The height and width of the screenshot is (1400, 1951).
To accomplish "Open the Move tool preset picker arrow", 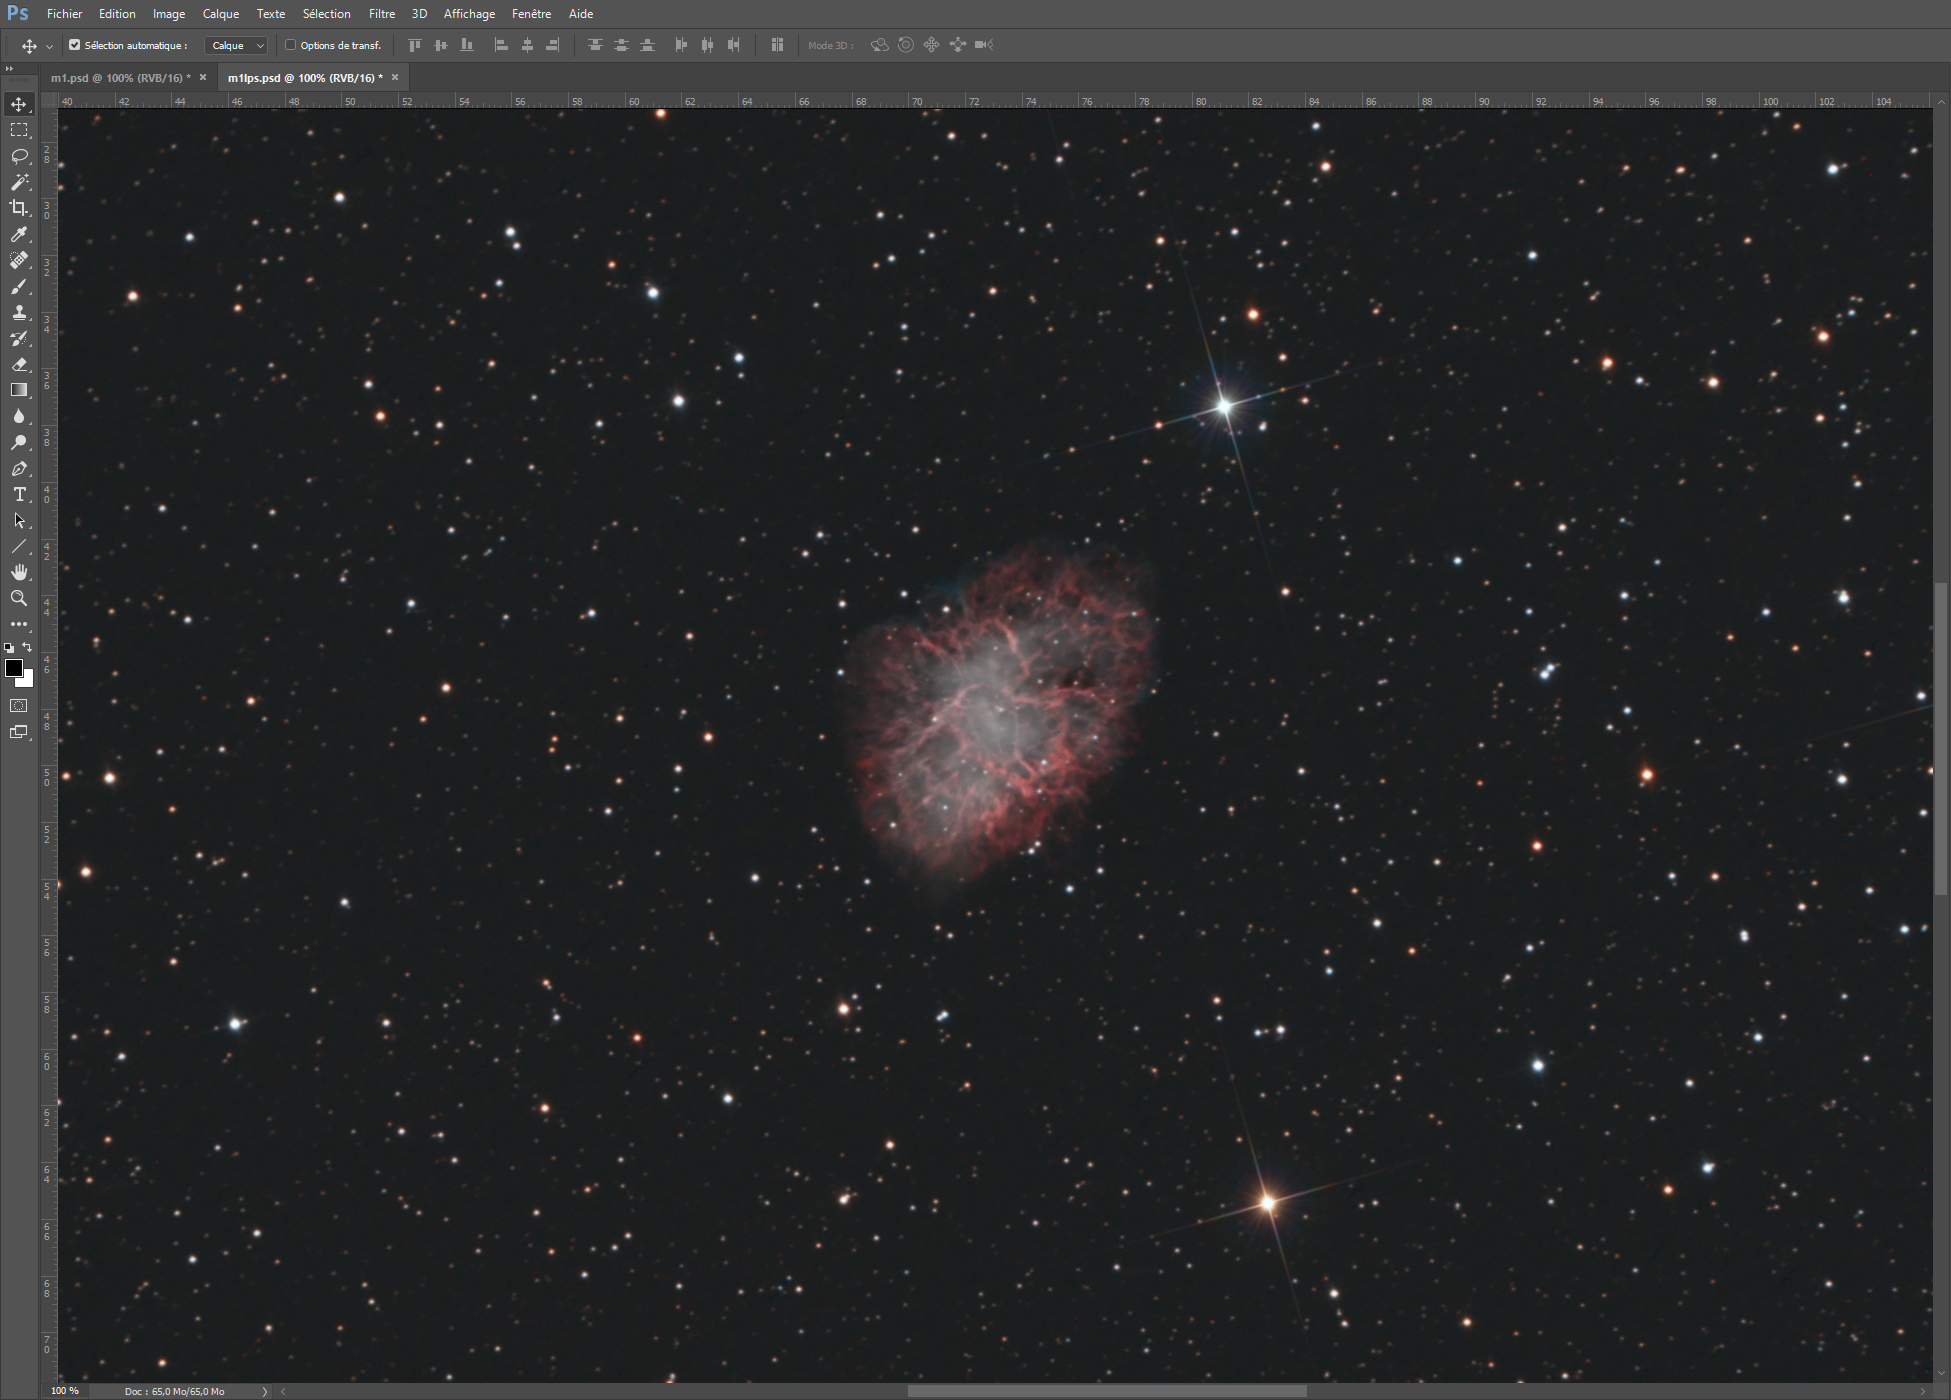I will [x=48, y=46].
